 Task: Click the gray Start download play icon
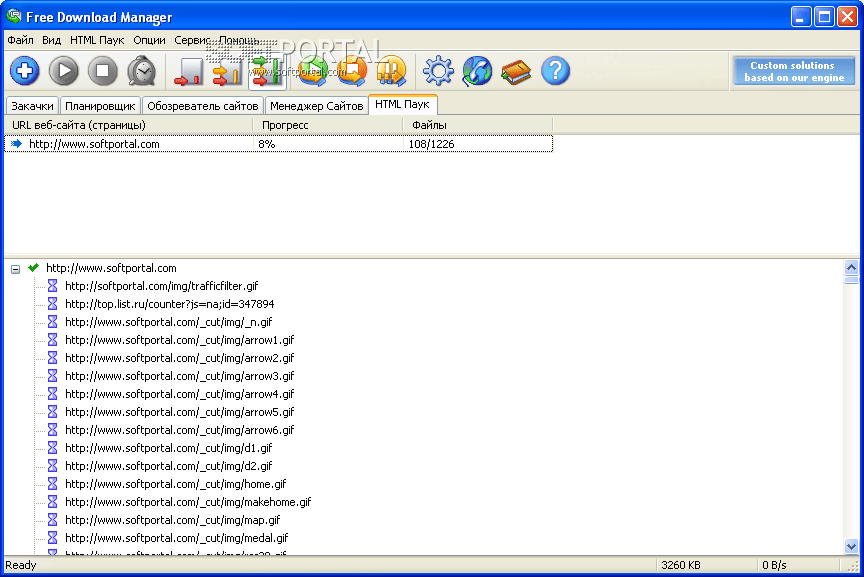pyautogui.click(x=64, y=71)
